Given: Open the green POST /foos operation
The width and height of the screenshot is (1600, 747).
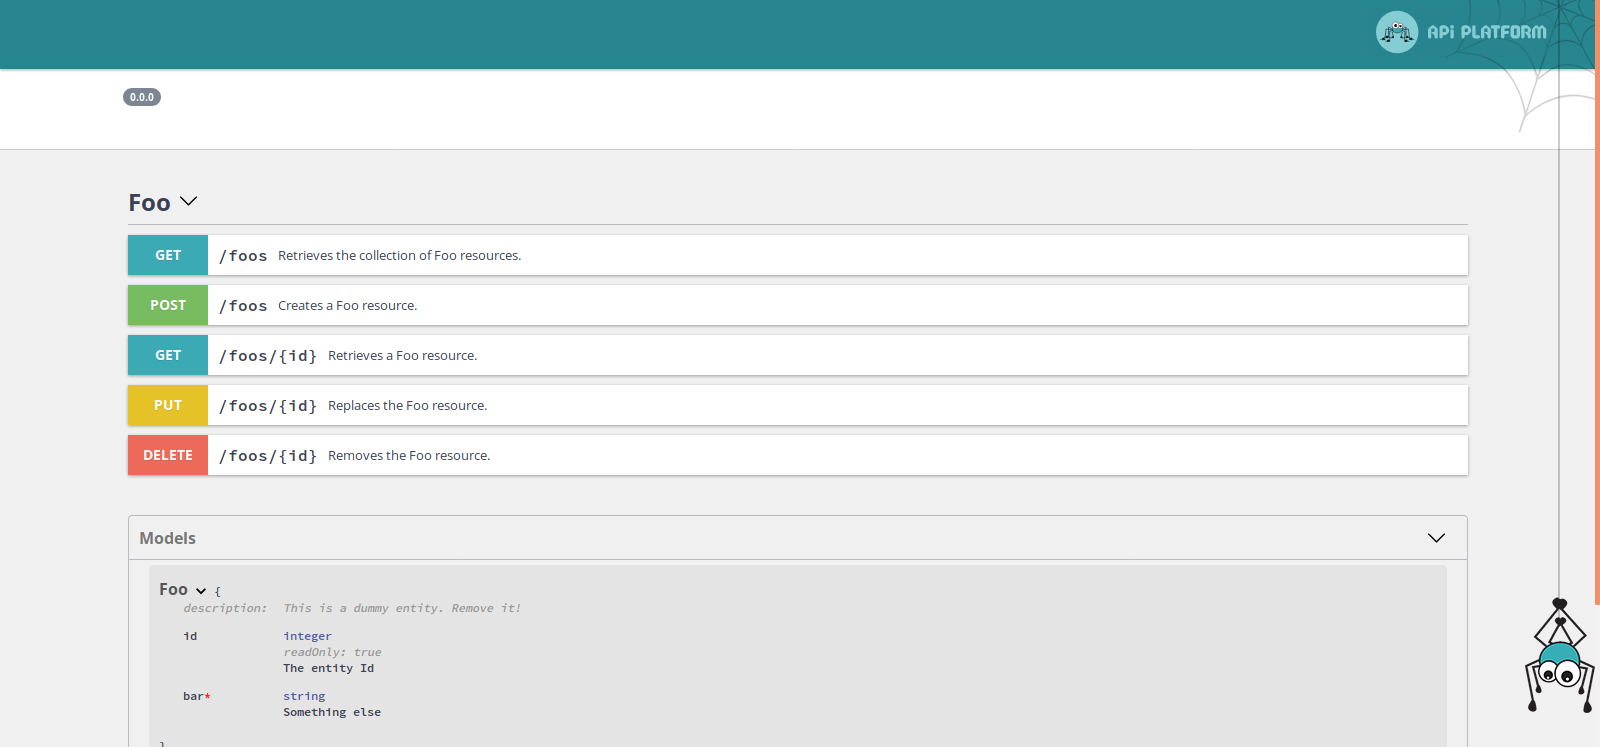Looking at the screenshot, I should [168, 305].
